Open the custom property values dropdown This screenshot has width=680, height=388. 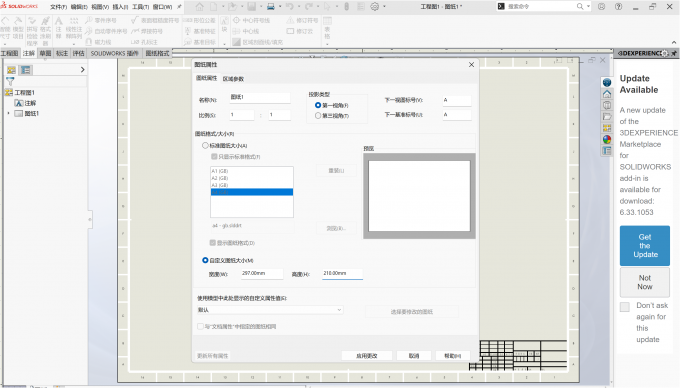[269, 310]
